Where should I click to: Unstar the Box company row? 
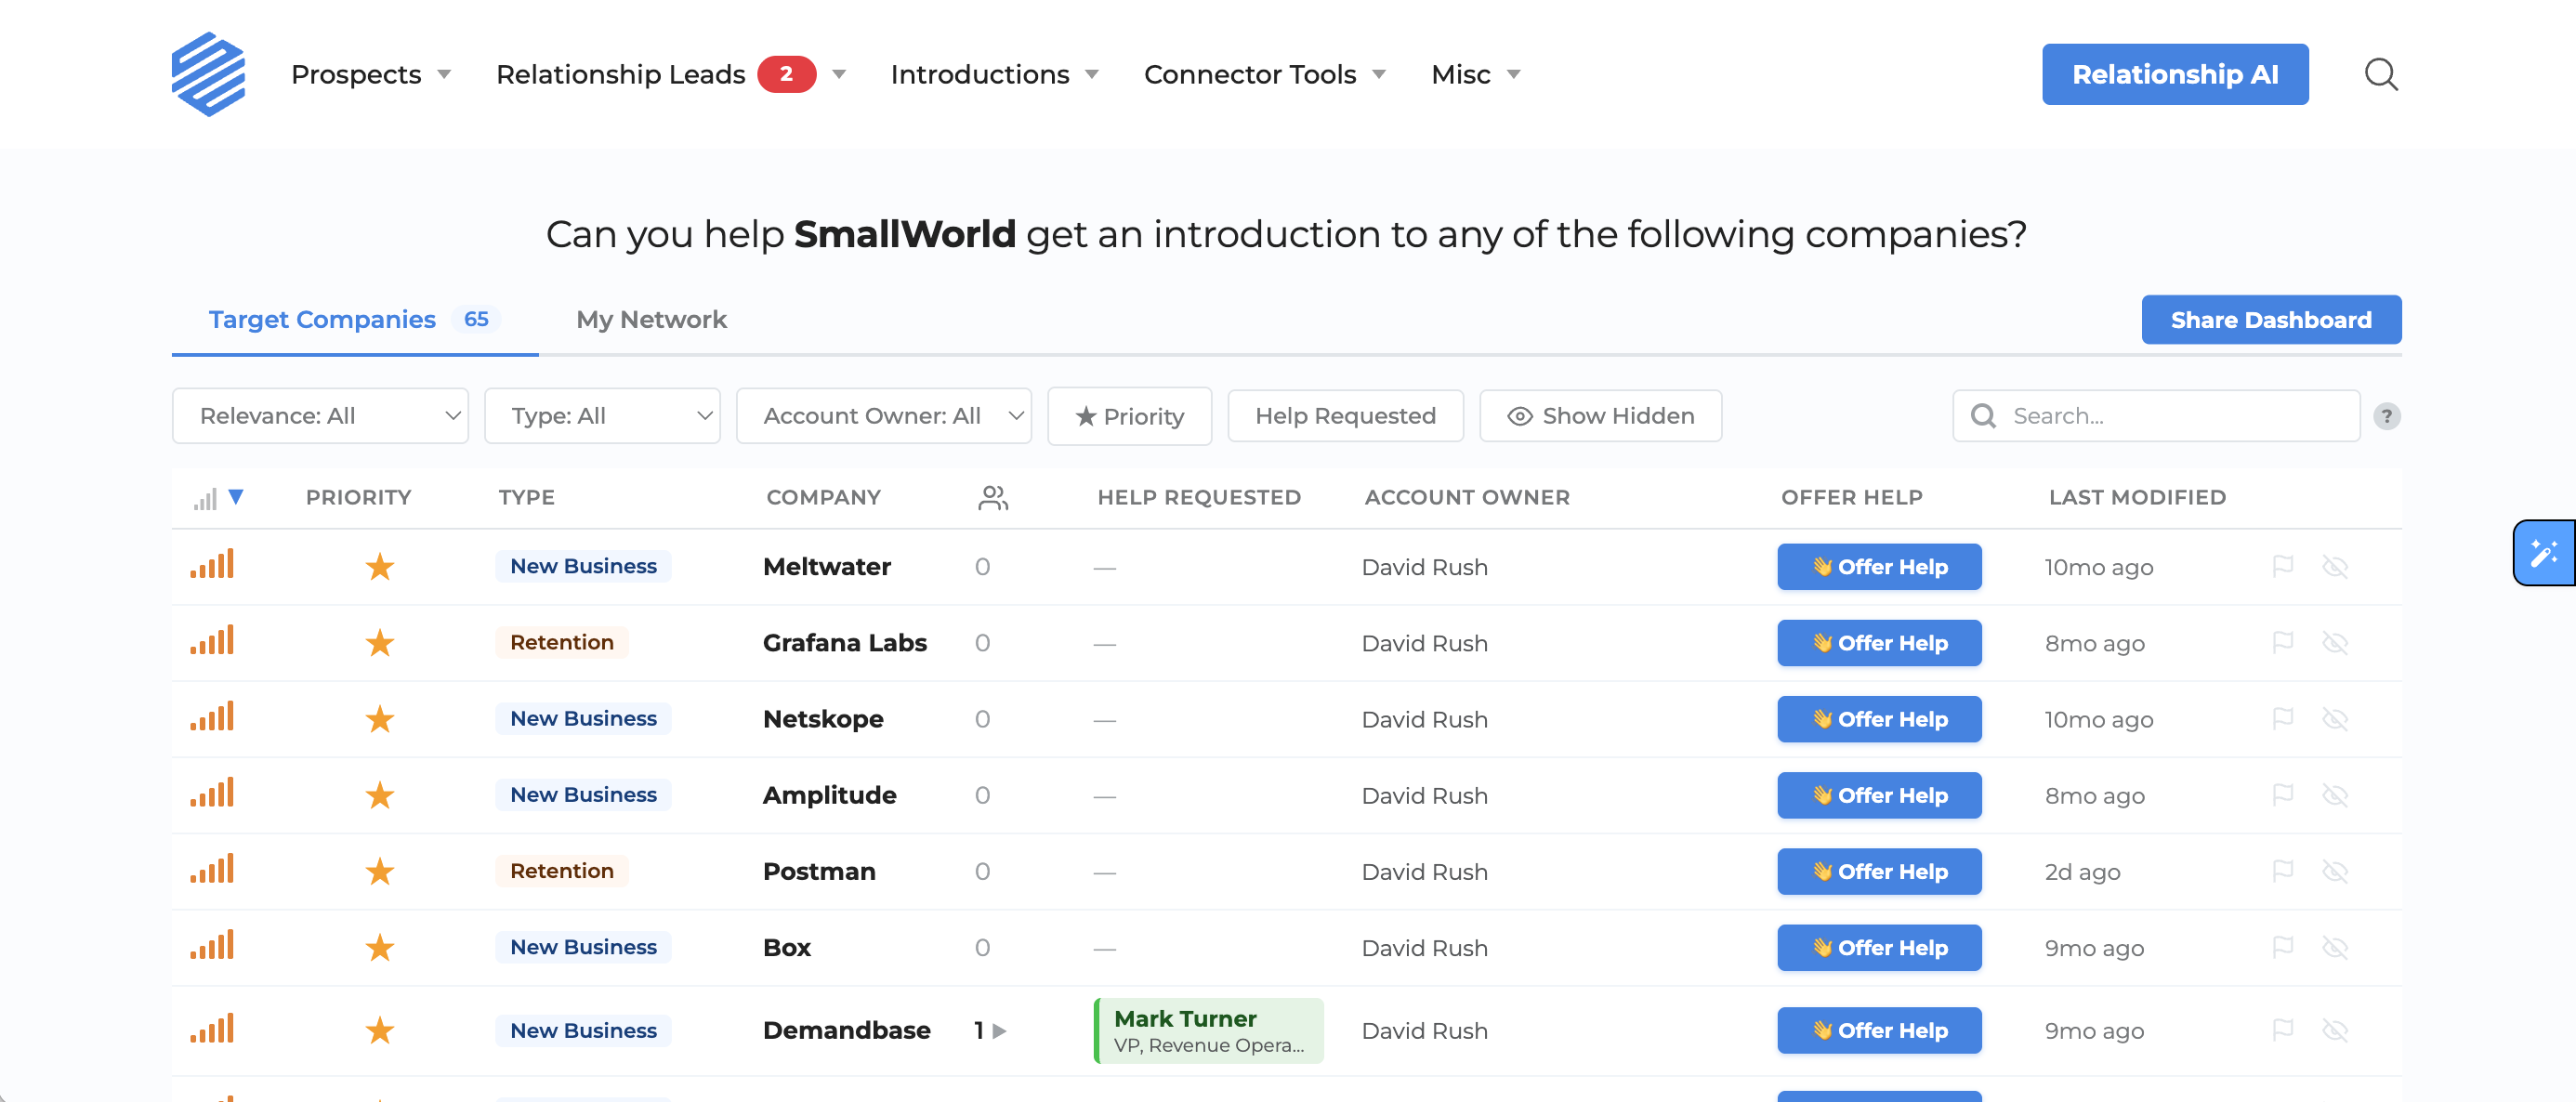380,947
